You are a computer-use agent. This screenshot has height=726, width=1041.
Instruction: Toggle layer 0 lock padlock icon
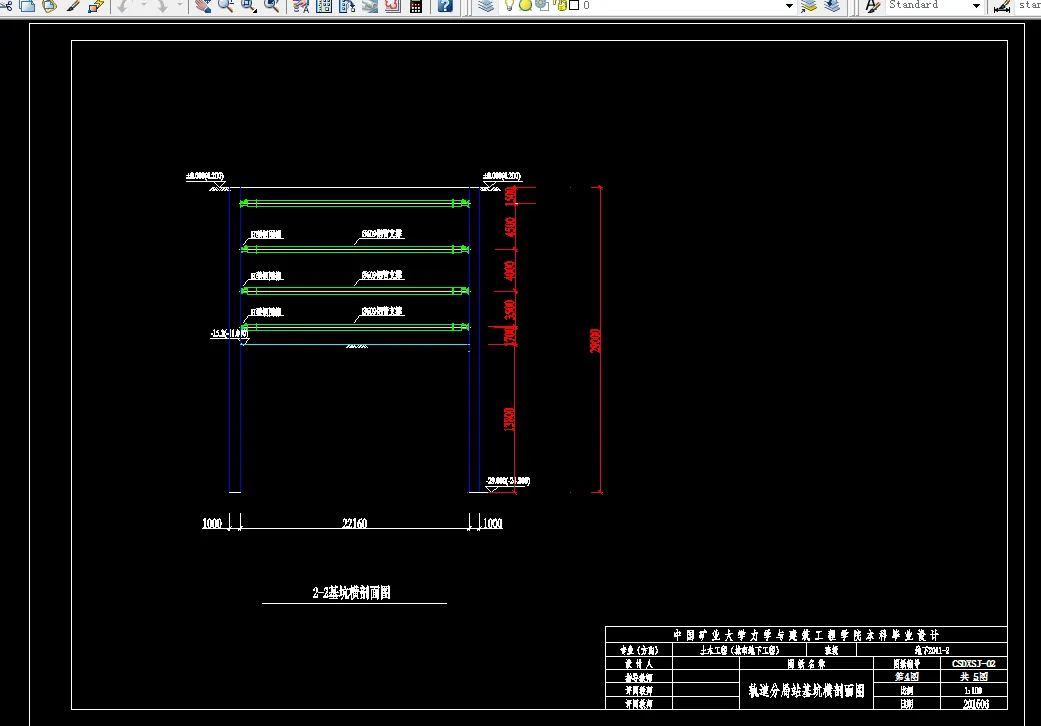[561, 5]
